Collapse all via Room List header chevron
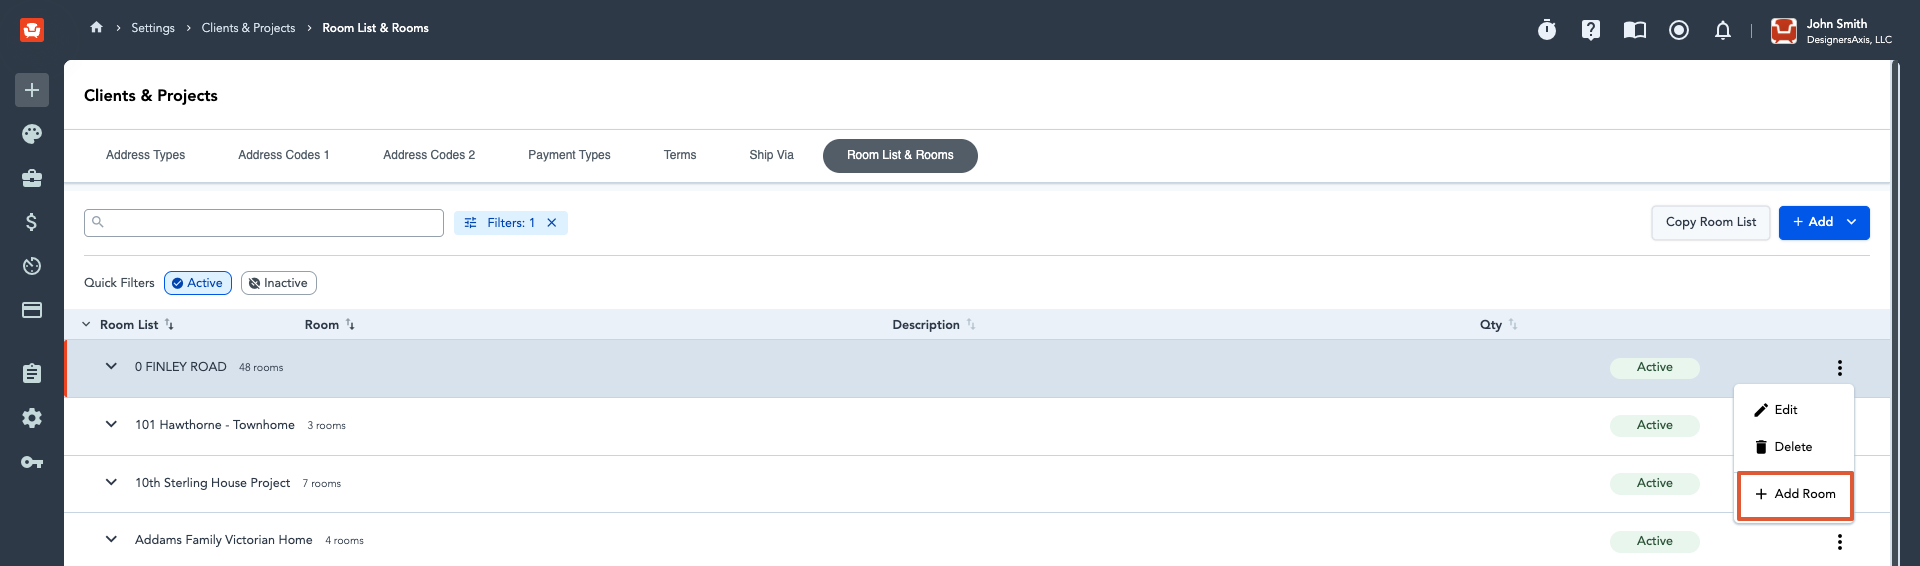1920x566 pixels. pos(86,325)
